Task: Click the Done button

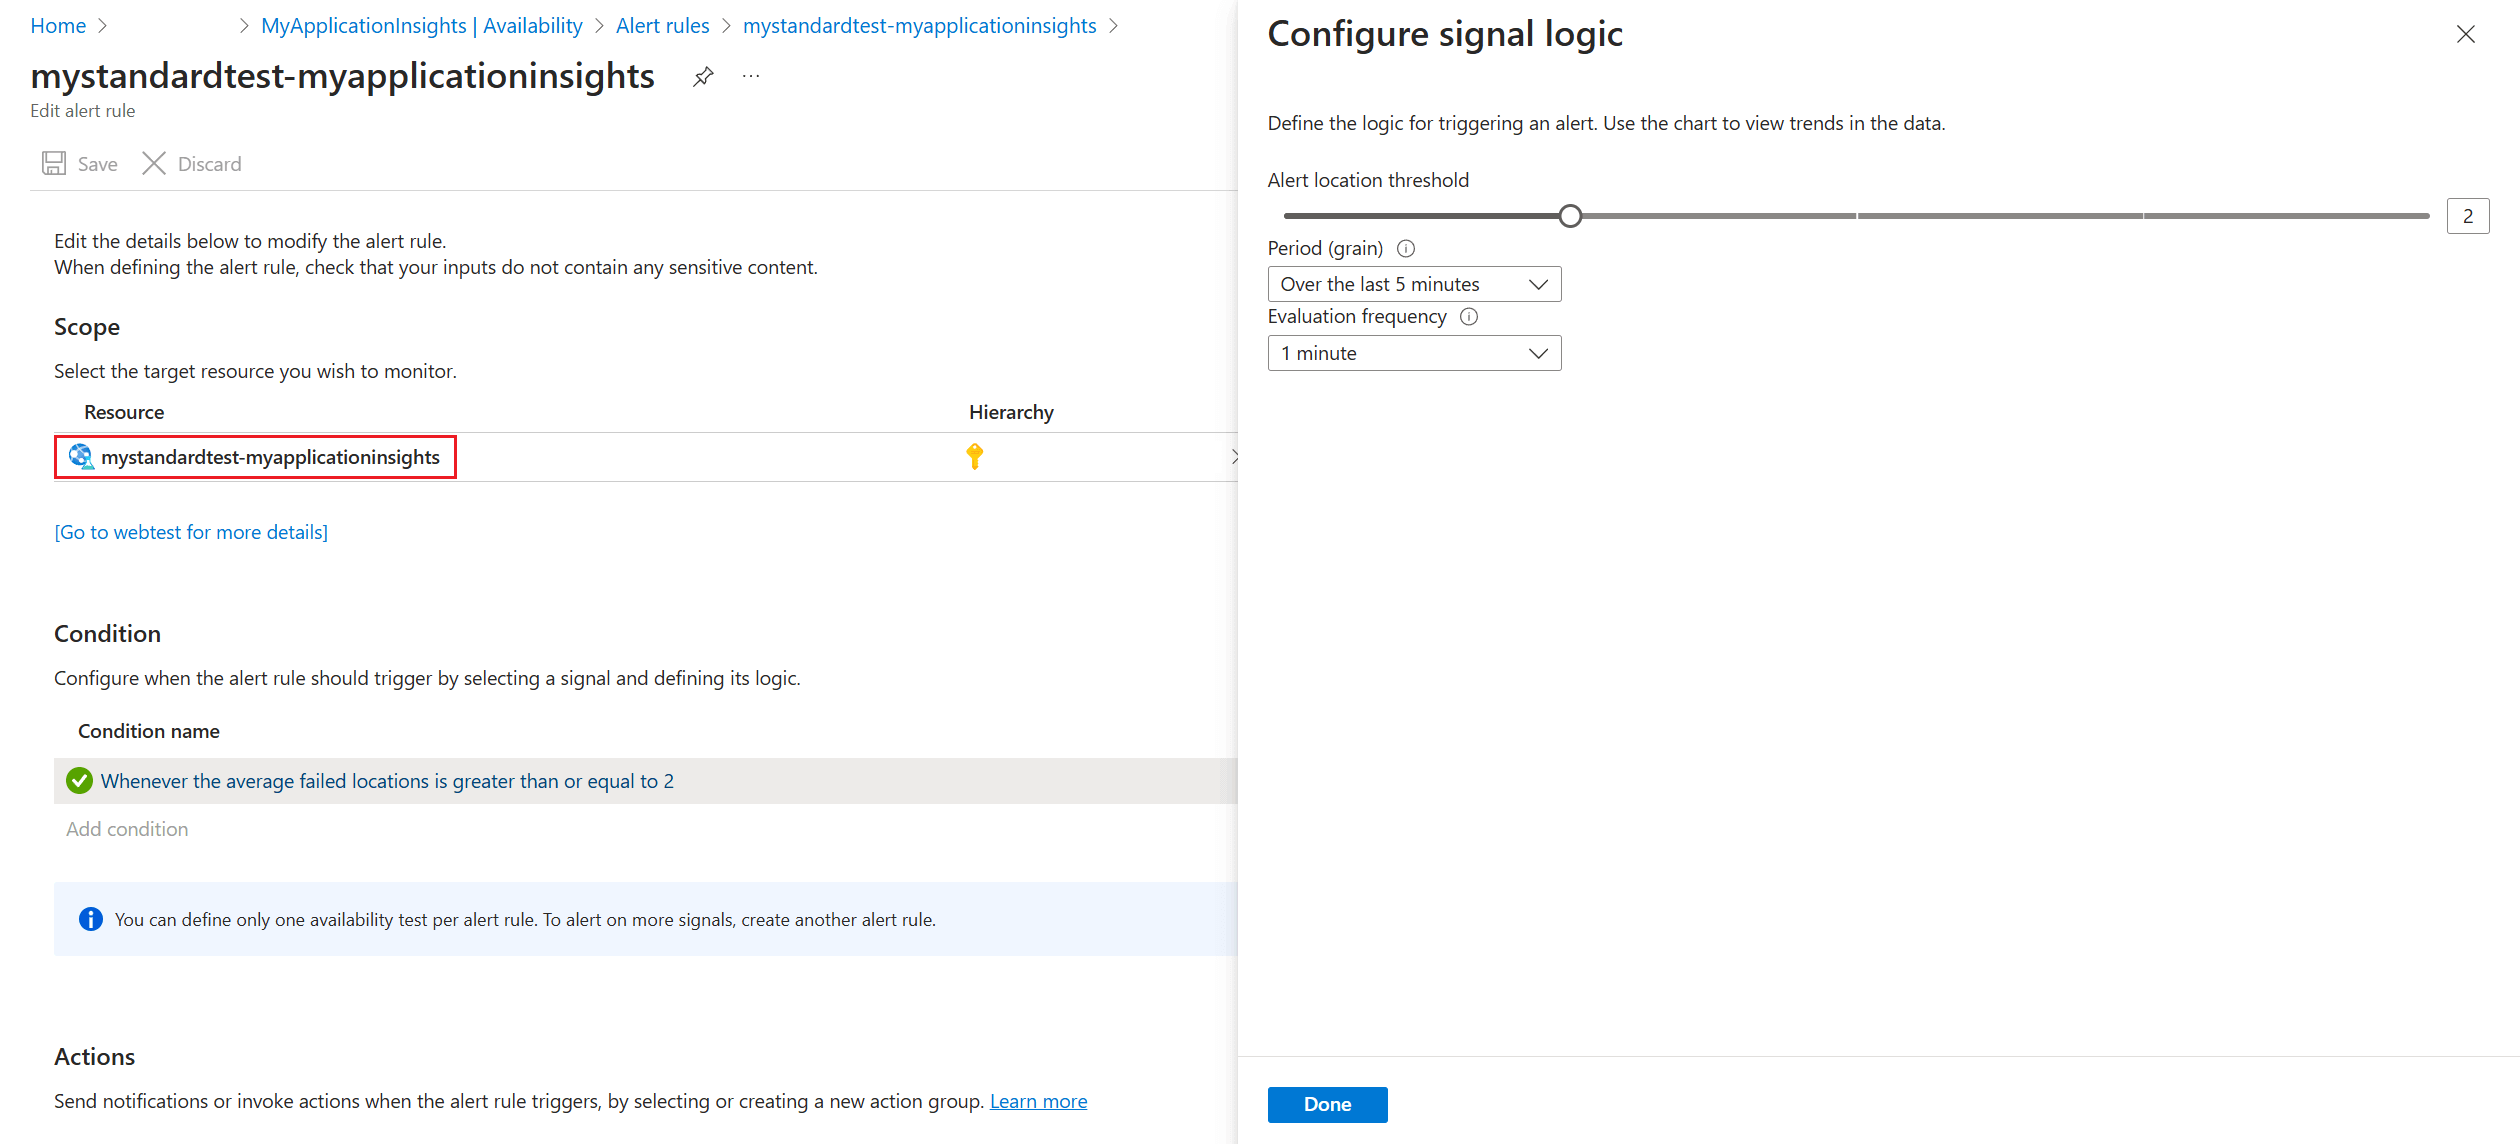Action: click(x=1327, y=1104)
